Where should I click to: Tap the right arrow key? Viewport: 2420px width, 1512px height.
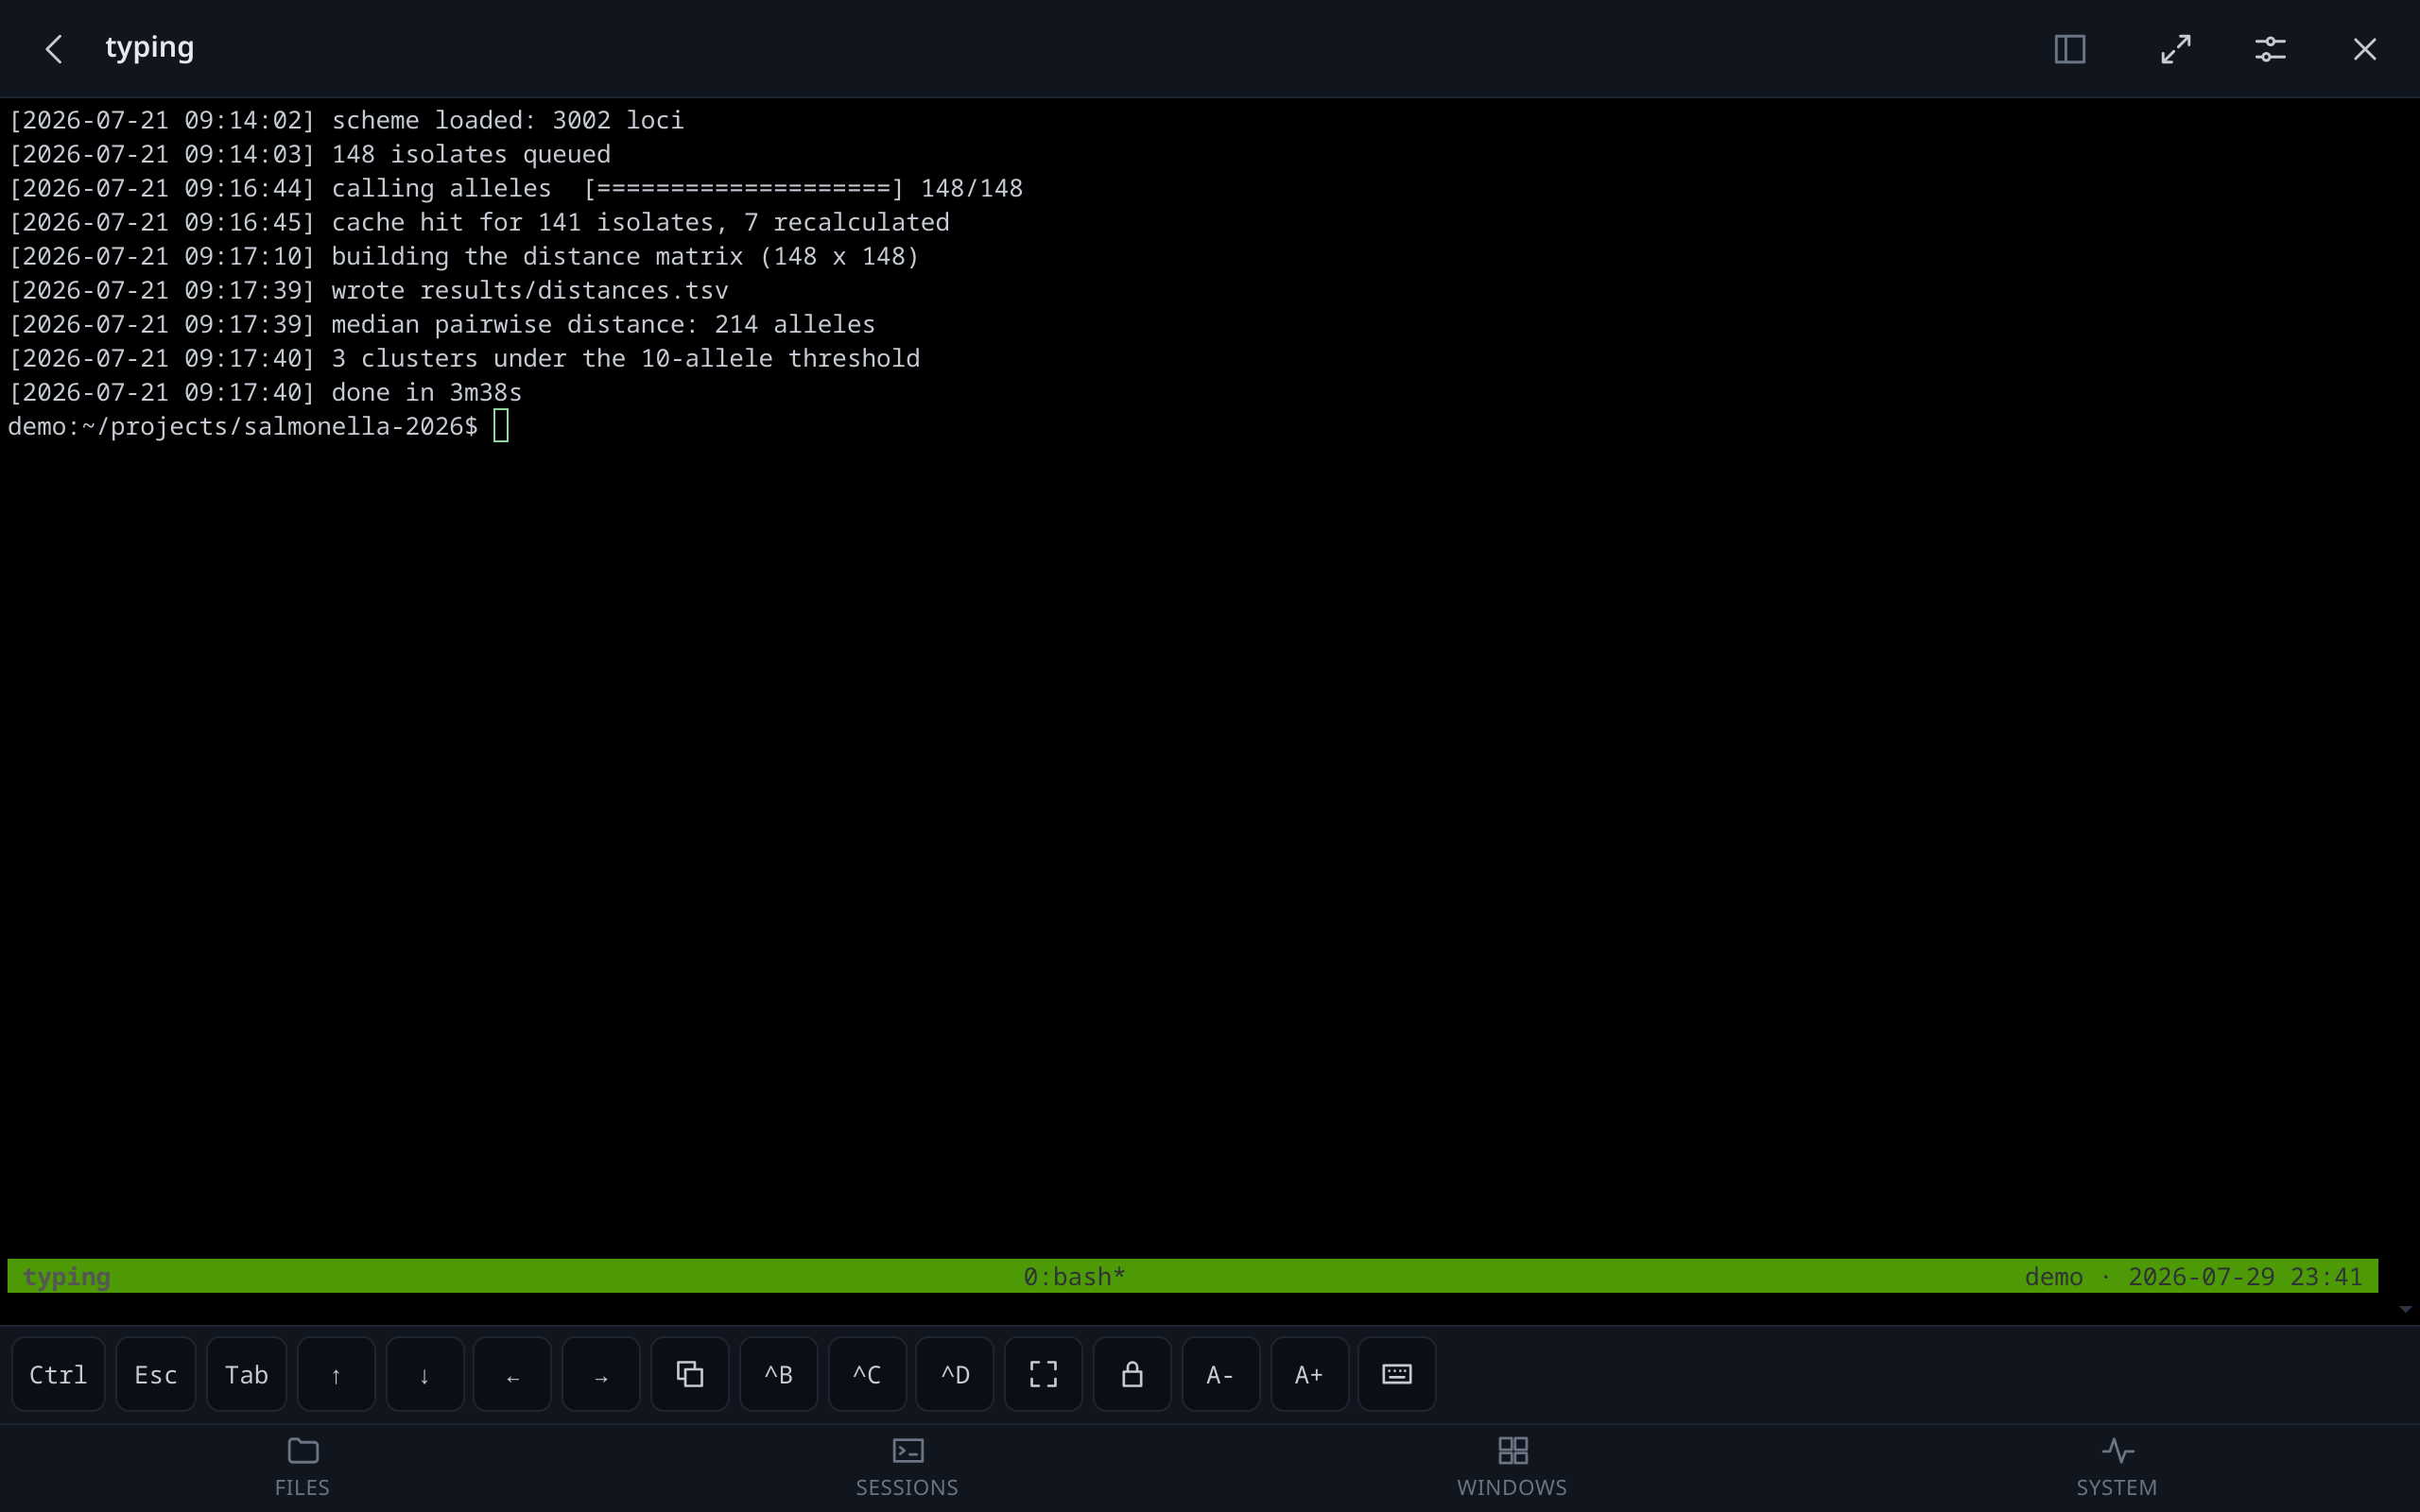coord(601,1374)
